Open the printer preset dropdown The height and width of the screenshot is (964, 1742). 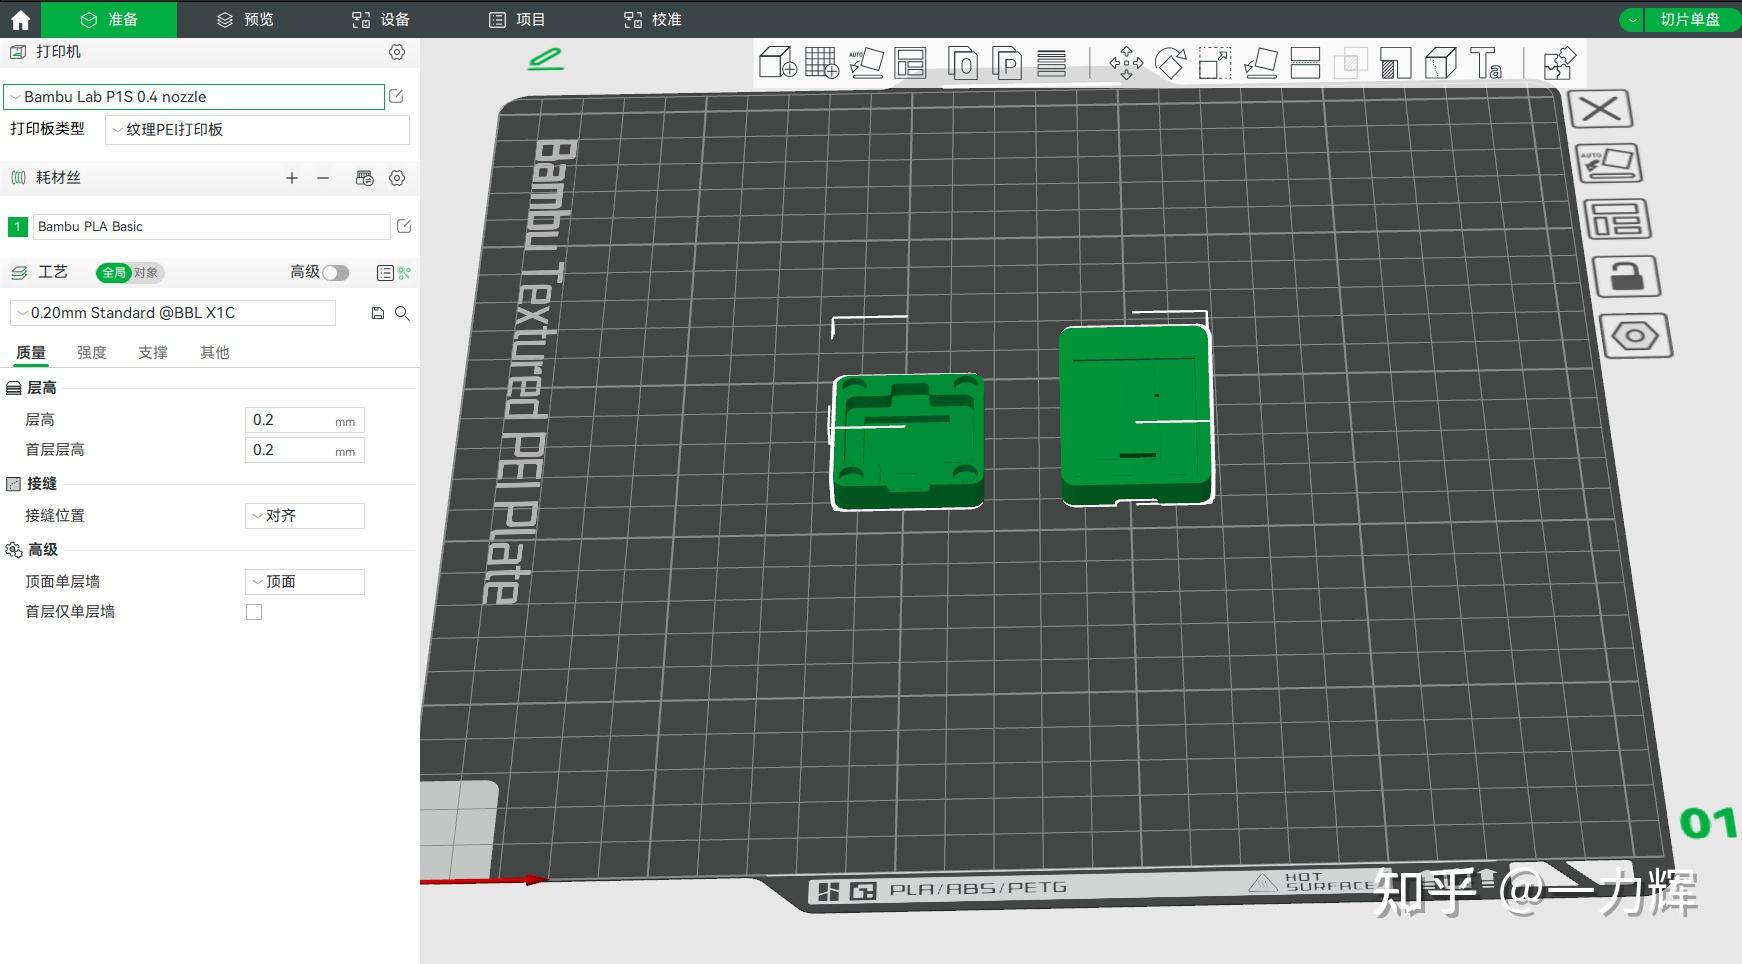coord(194,97)
